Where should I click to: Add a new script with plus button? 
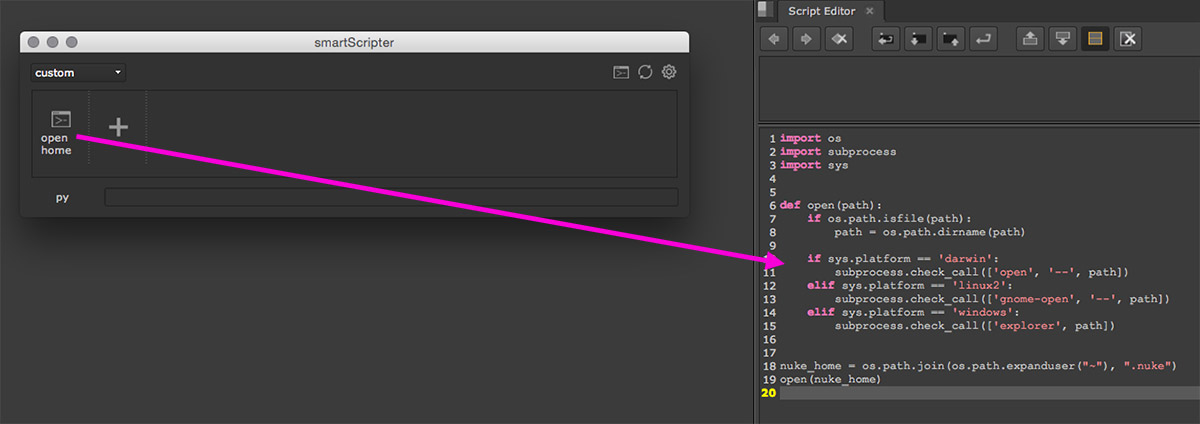tap(118, 127)
